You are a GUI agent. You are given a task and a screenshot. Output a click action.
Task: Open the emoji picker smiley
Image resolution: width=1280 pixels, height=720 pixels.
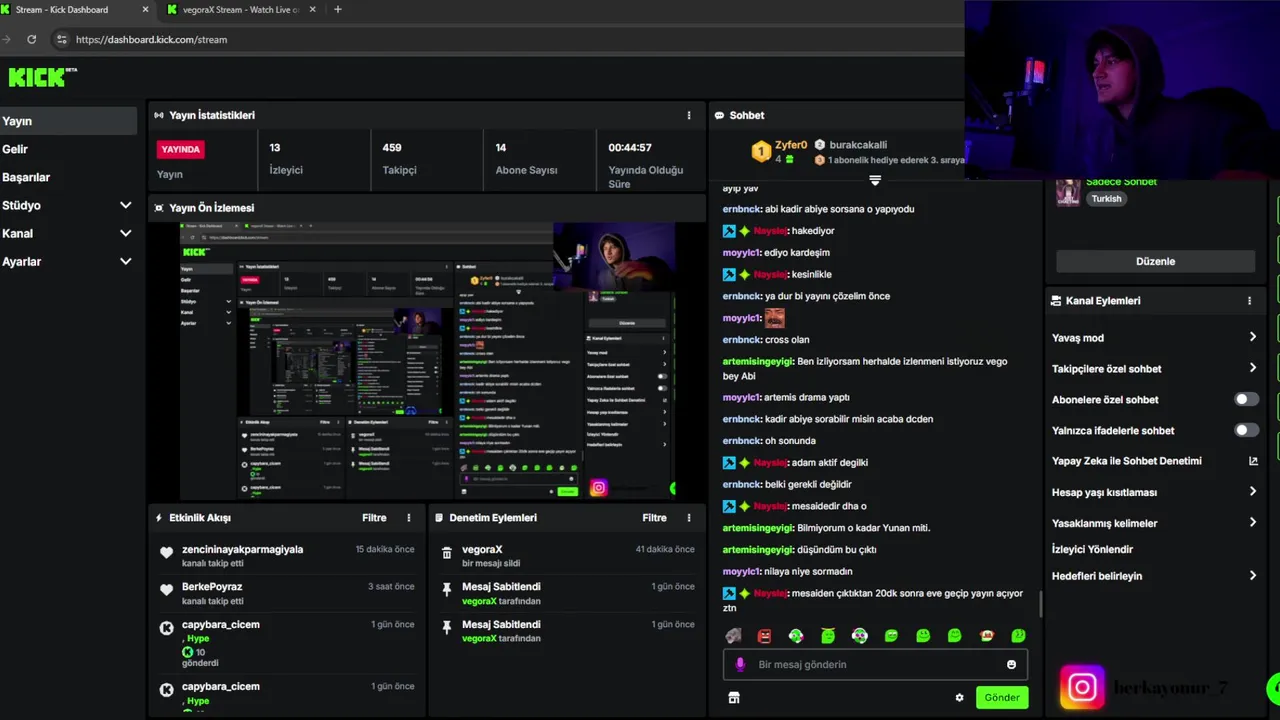1011,664
